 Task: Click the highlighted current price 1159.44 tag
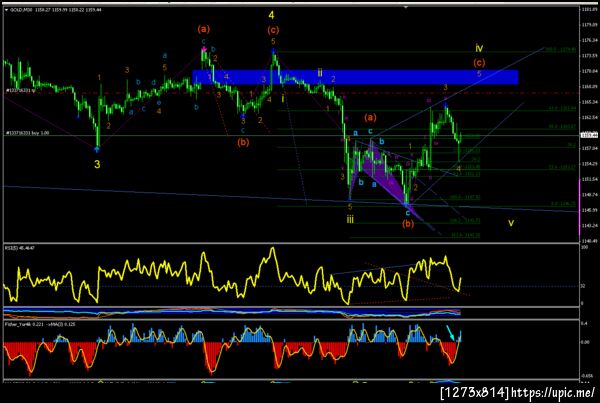tap(588, 135)
